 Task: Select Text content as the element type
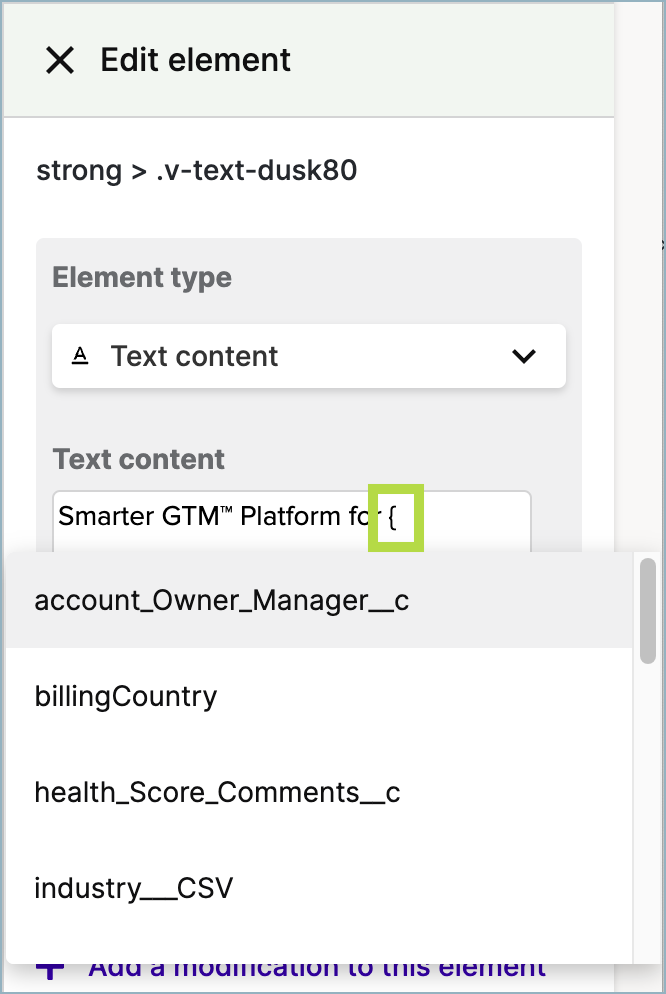(x=195, y=355)
